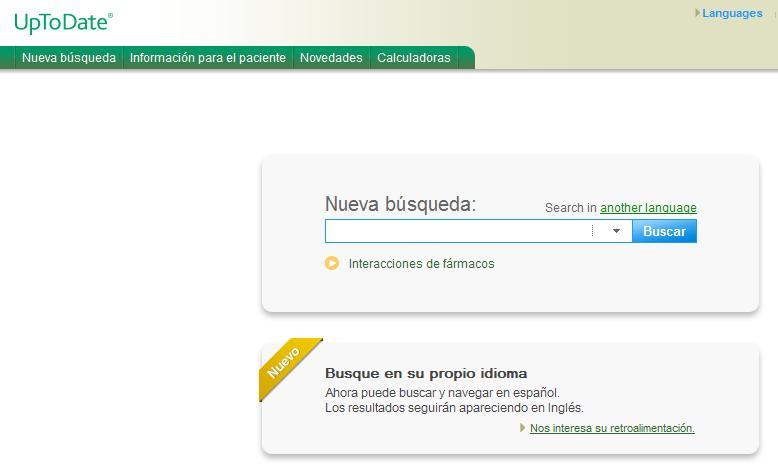This screenshot has height=467, width=778.
Task: Select the Calculadoras tab
Action: click(413, 58)
